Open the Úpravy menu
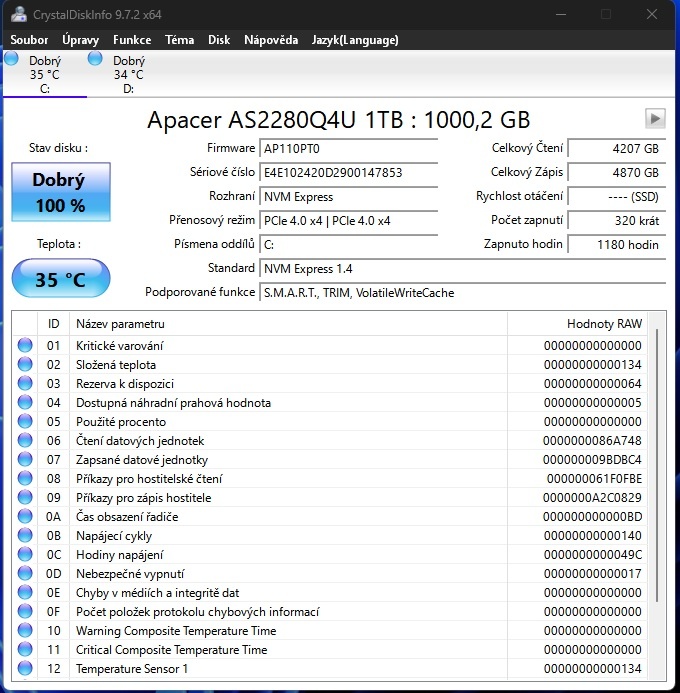This screenshot has height=693, width=680. pos(80,40)
